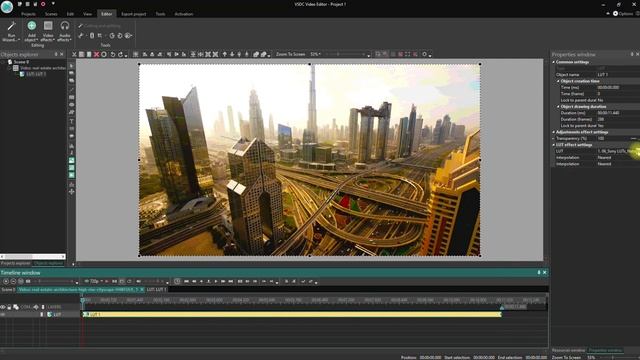
Task: Collapse the LUT effect settings section
Action: 554,145
